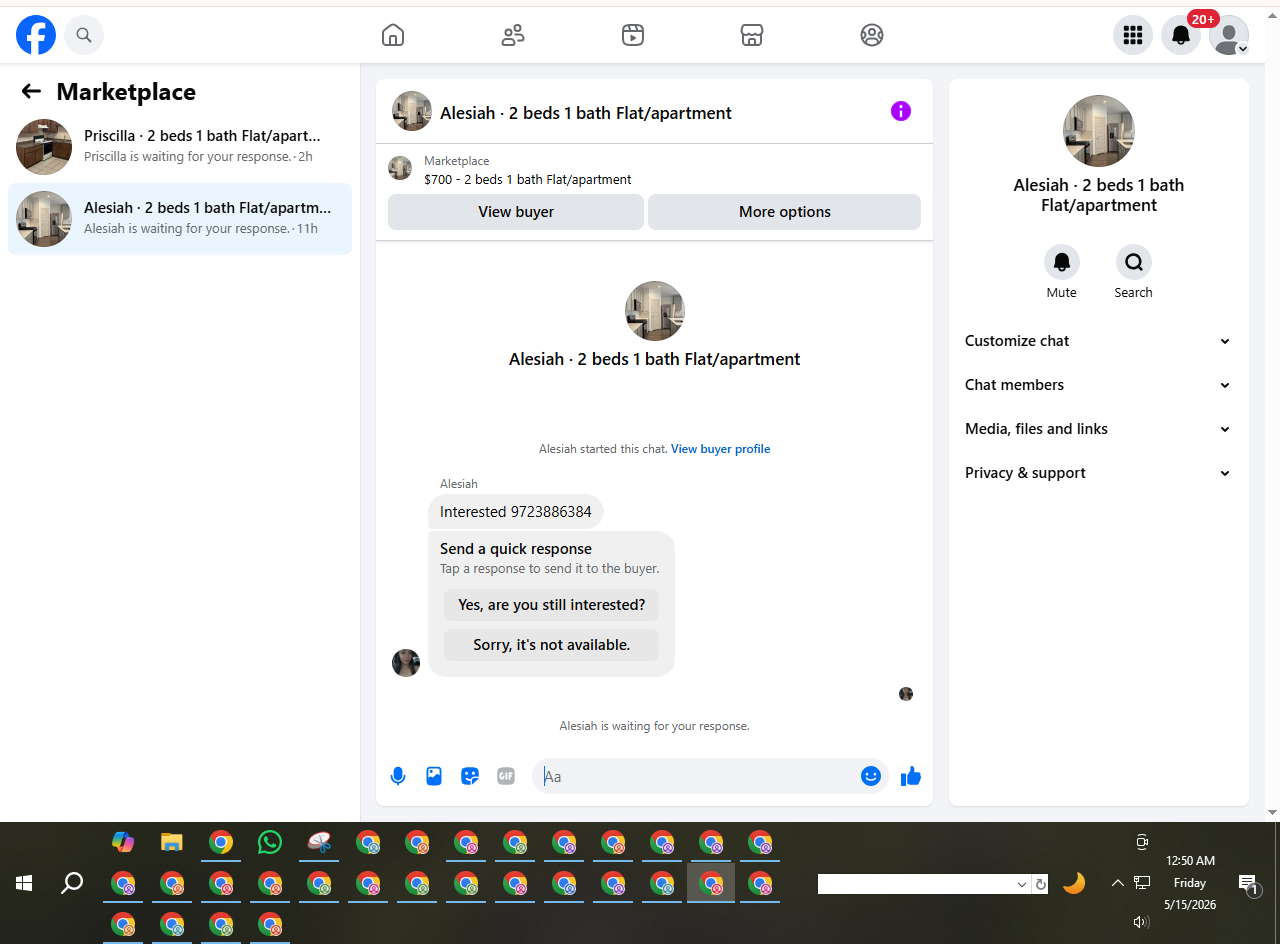Open the Friends icon in top navigation
Viewport: 1280px width, 944px height.
pos(513,35)
